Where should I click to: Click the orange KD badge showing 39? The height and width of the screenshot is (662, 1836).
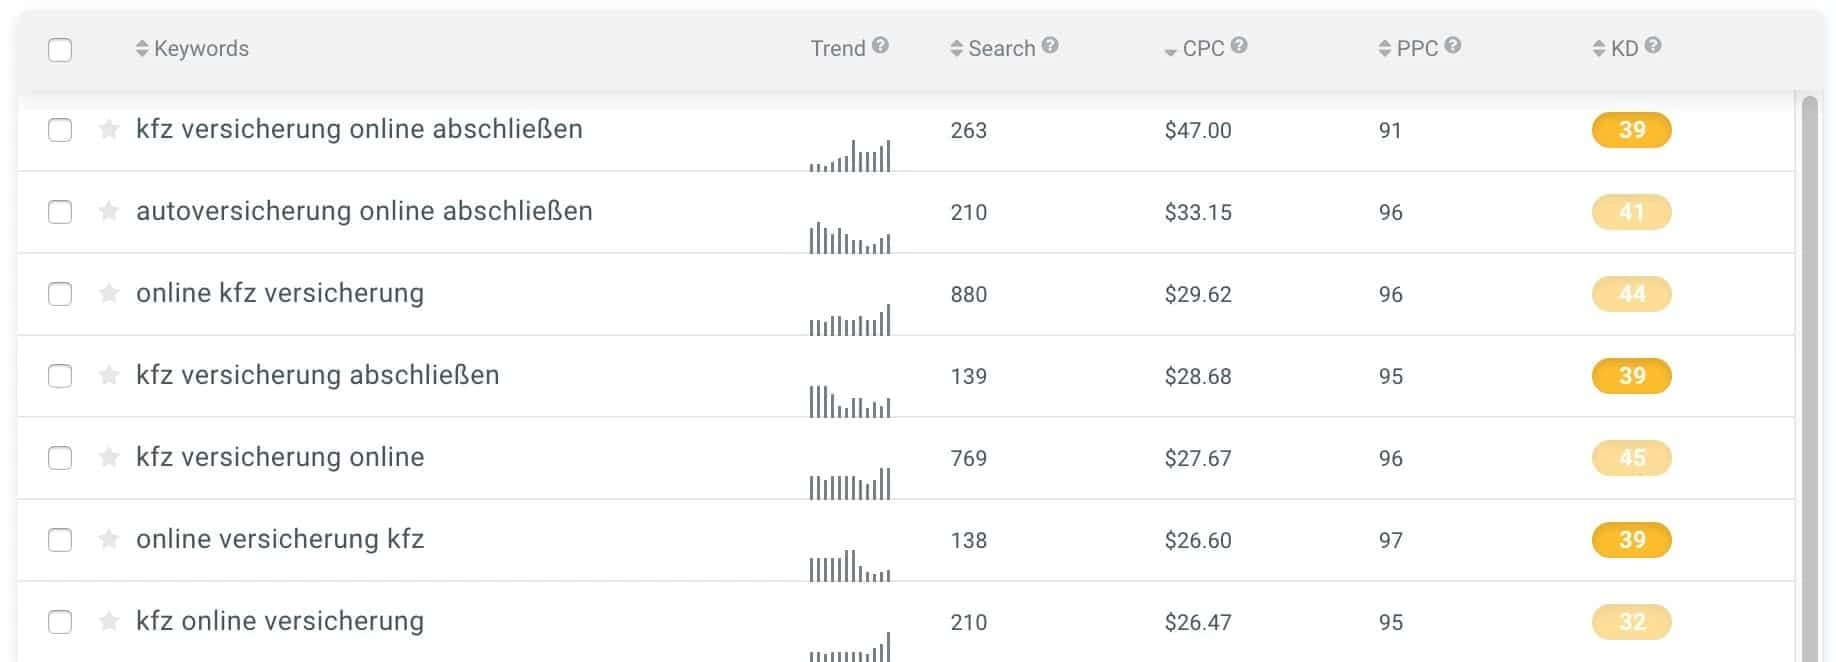pos(1631,130)
